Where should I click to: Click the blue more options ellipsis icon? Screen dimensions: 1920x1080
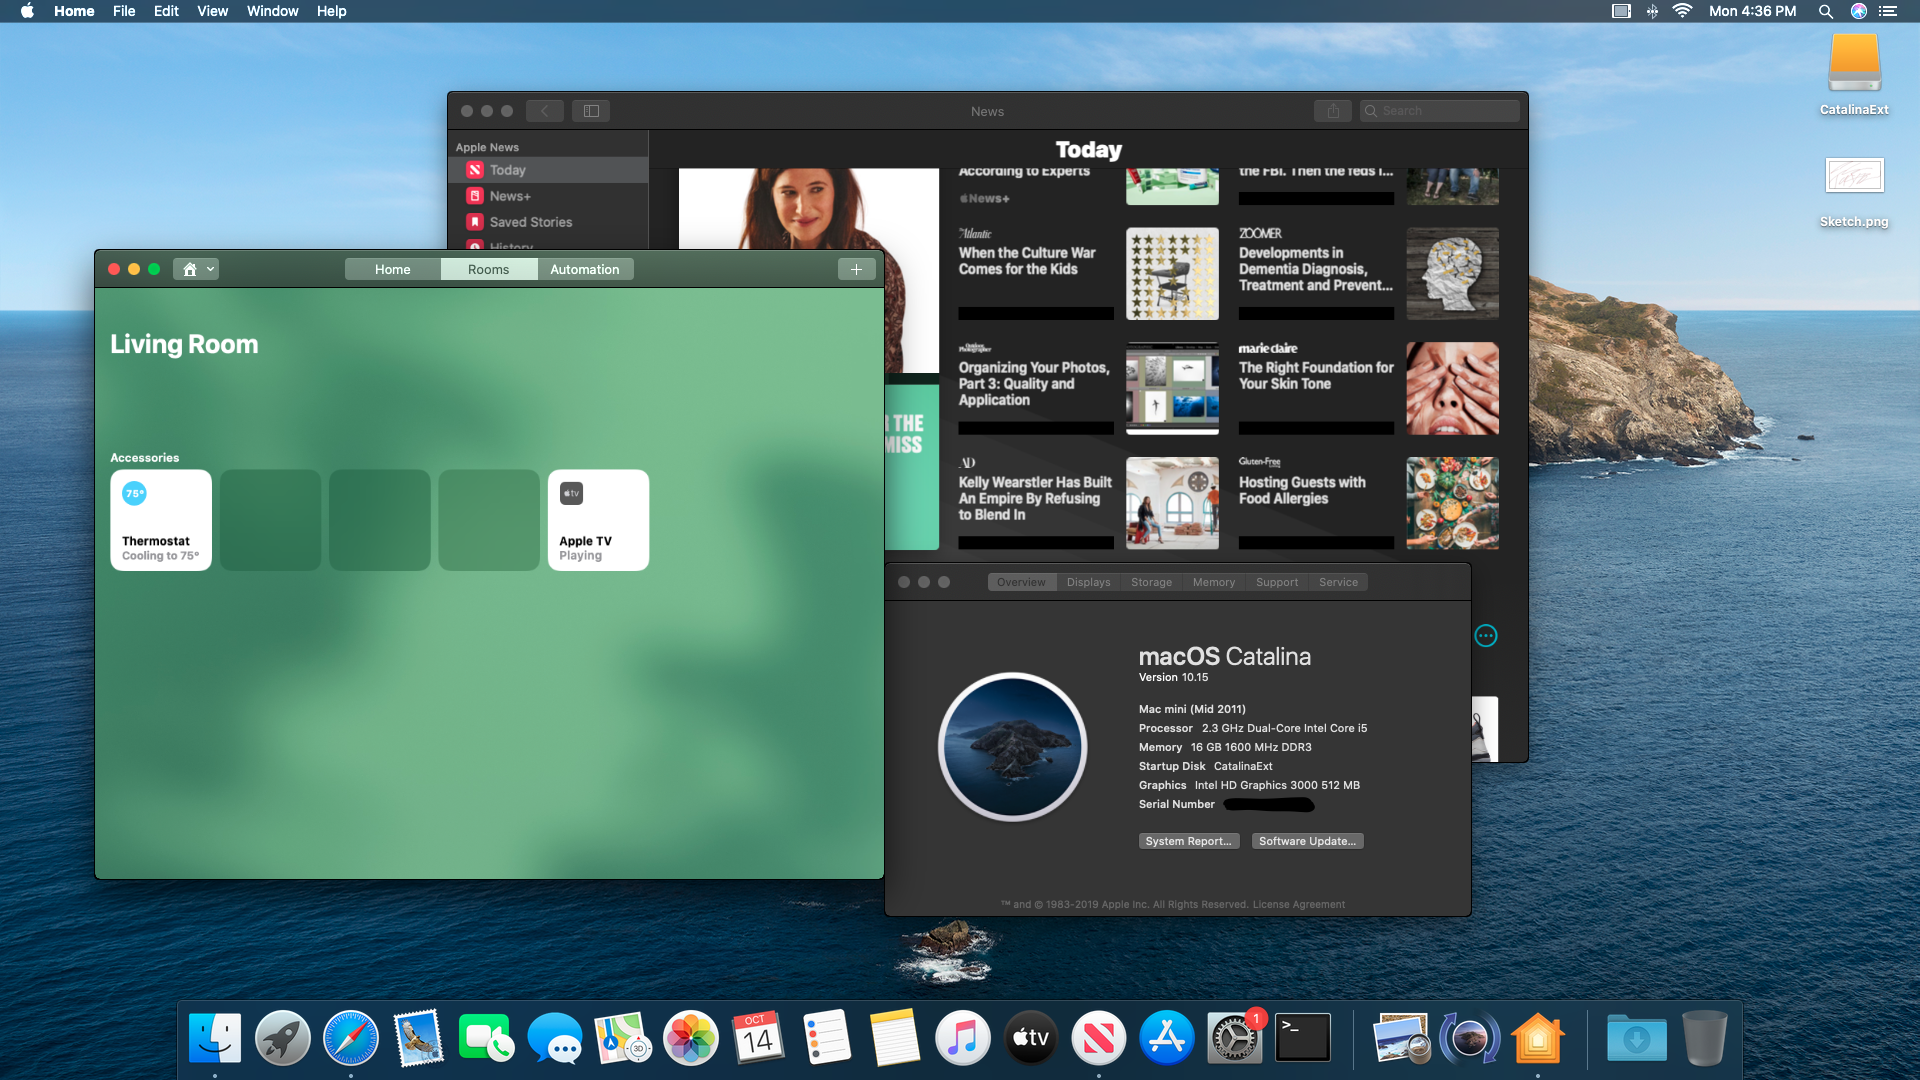(1486, 636)
